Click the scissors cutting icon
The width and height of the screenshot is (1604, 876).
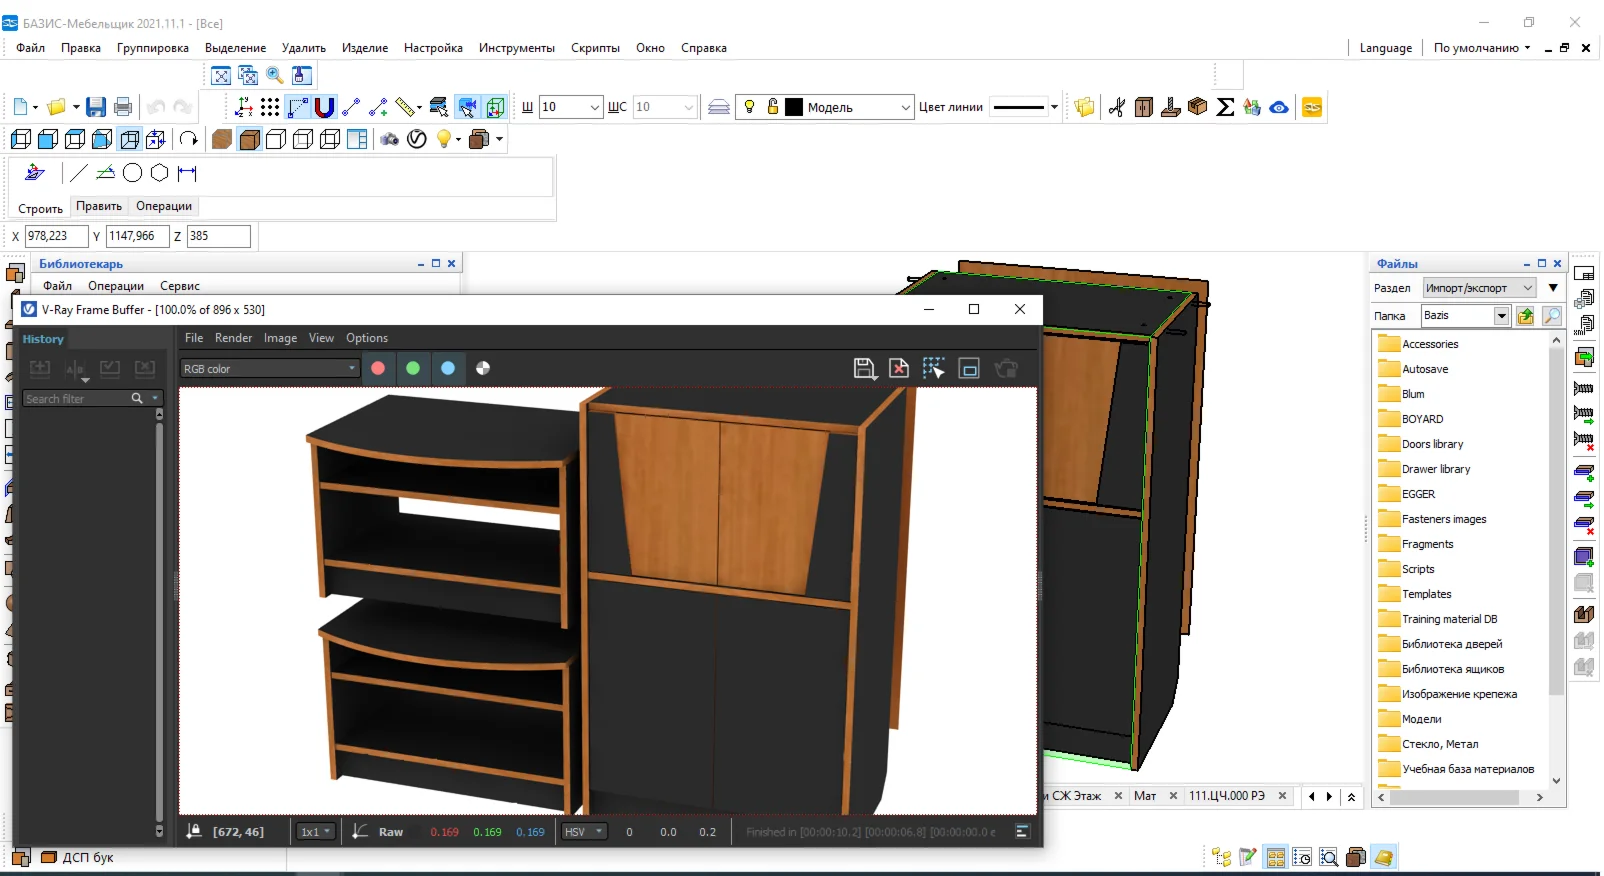tap(1117, 107)
